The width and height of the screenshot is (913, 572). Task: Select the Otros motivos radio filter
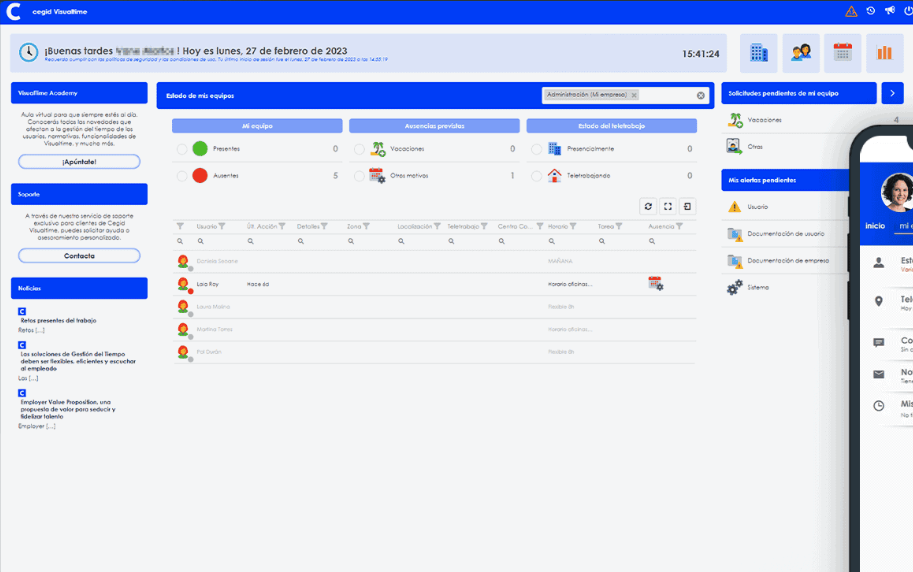359,176
